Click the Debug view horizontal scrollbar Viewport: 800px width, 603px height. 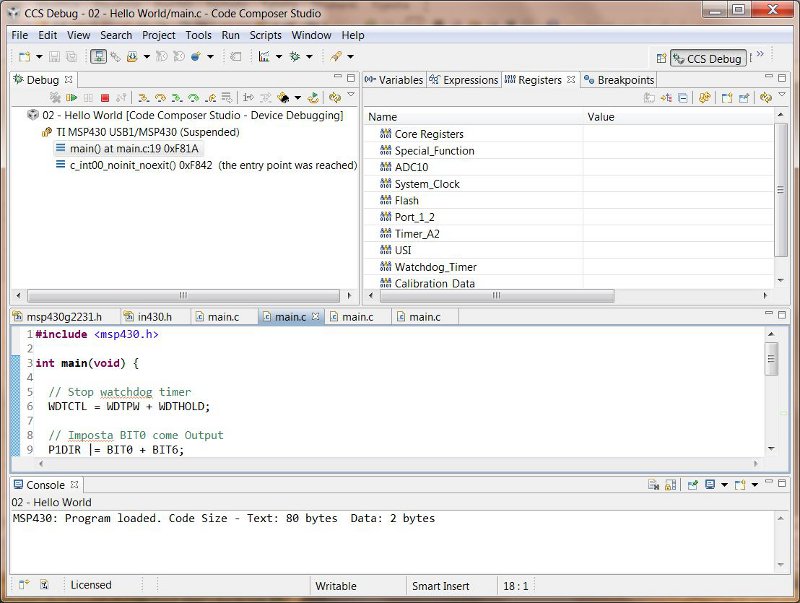pyautogui.click(x=183, y=295)
